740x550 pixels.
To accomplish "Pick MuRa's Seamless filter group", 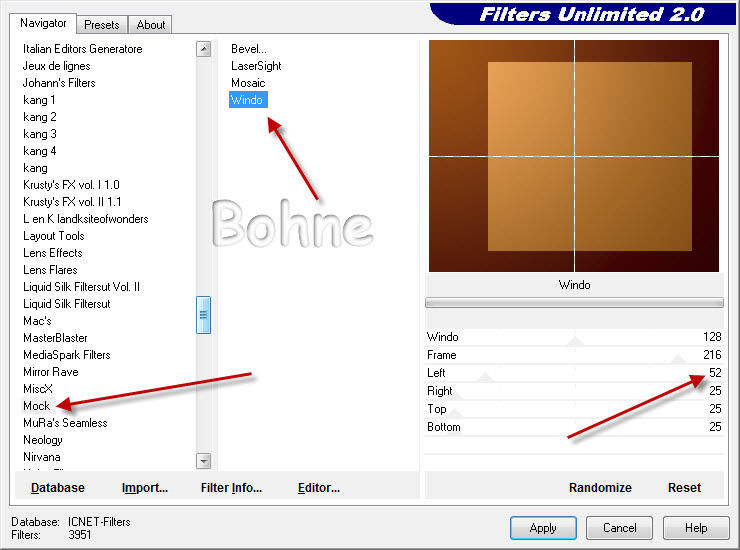I will pyautogui.click(x=65, y=423).
